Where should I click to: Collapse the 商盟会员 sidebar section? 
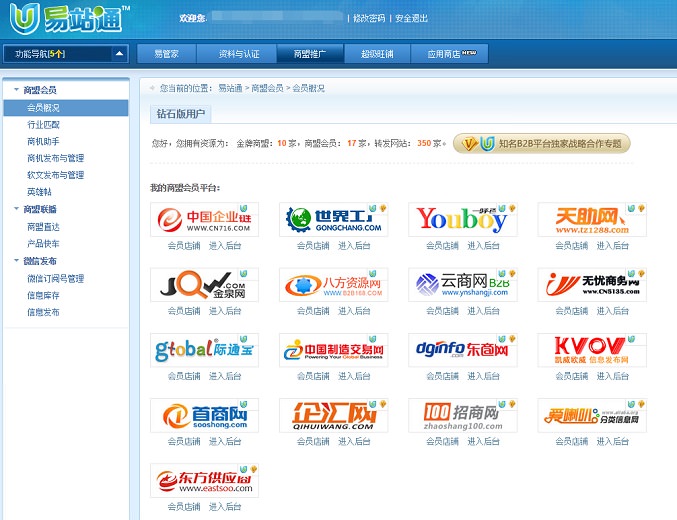click(x=16, y=89)
